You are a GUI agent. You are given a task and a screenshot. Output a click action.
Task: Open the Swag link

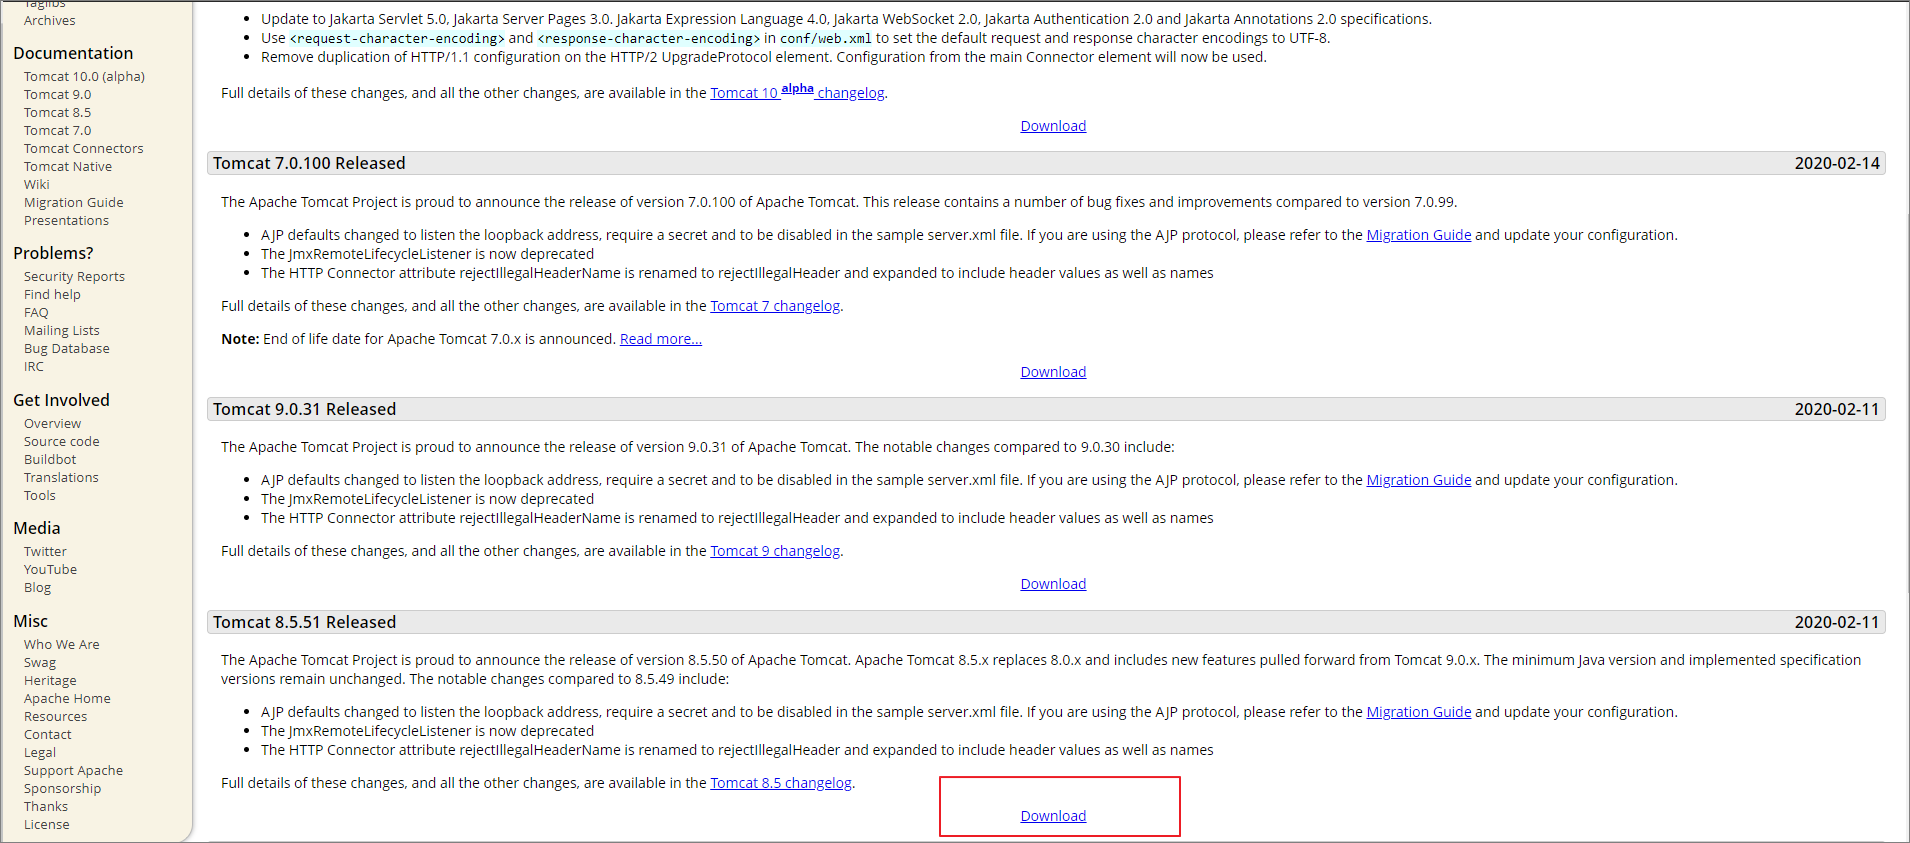(40, 662)
